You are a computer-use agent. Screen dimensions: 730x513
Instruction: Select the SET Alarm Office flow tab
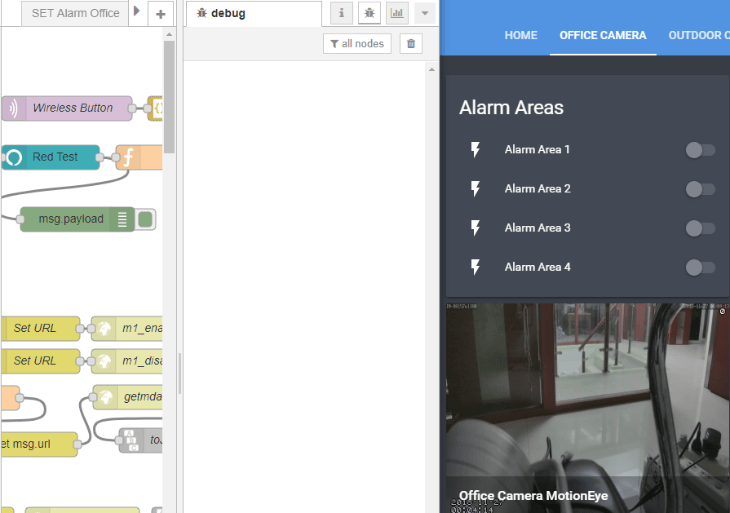[x=75, y=13]
